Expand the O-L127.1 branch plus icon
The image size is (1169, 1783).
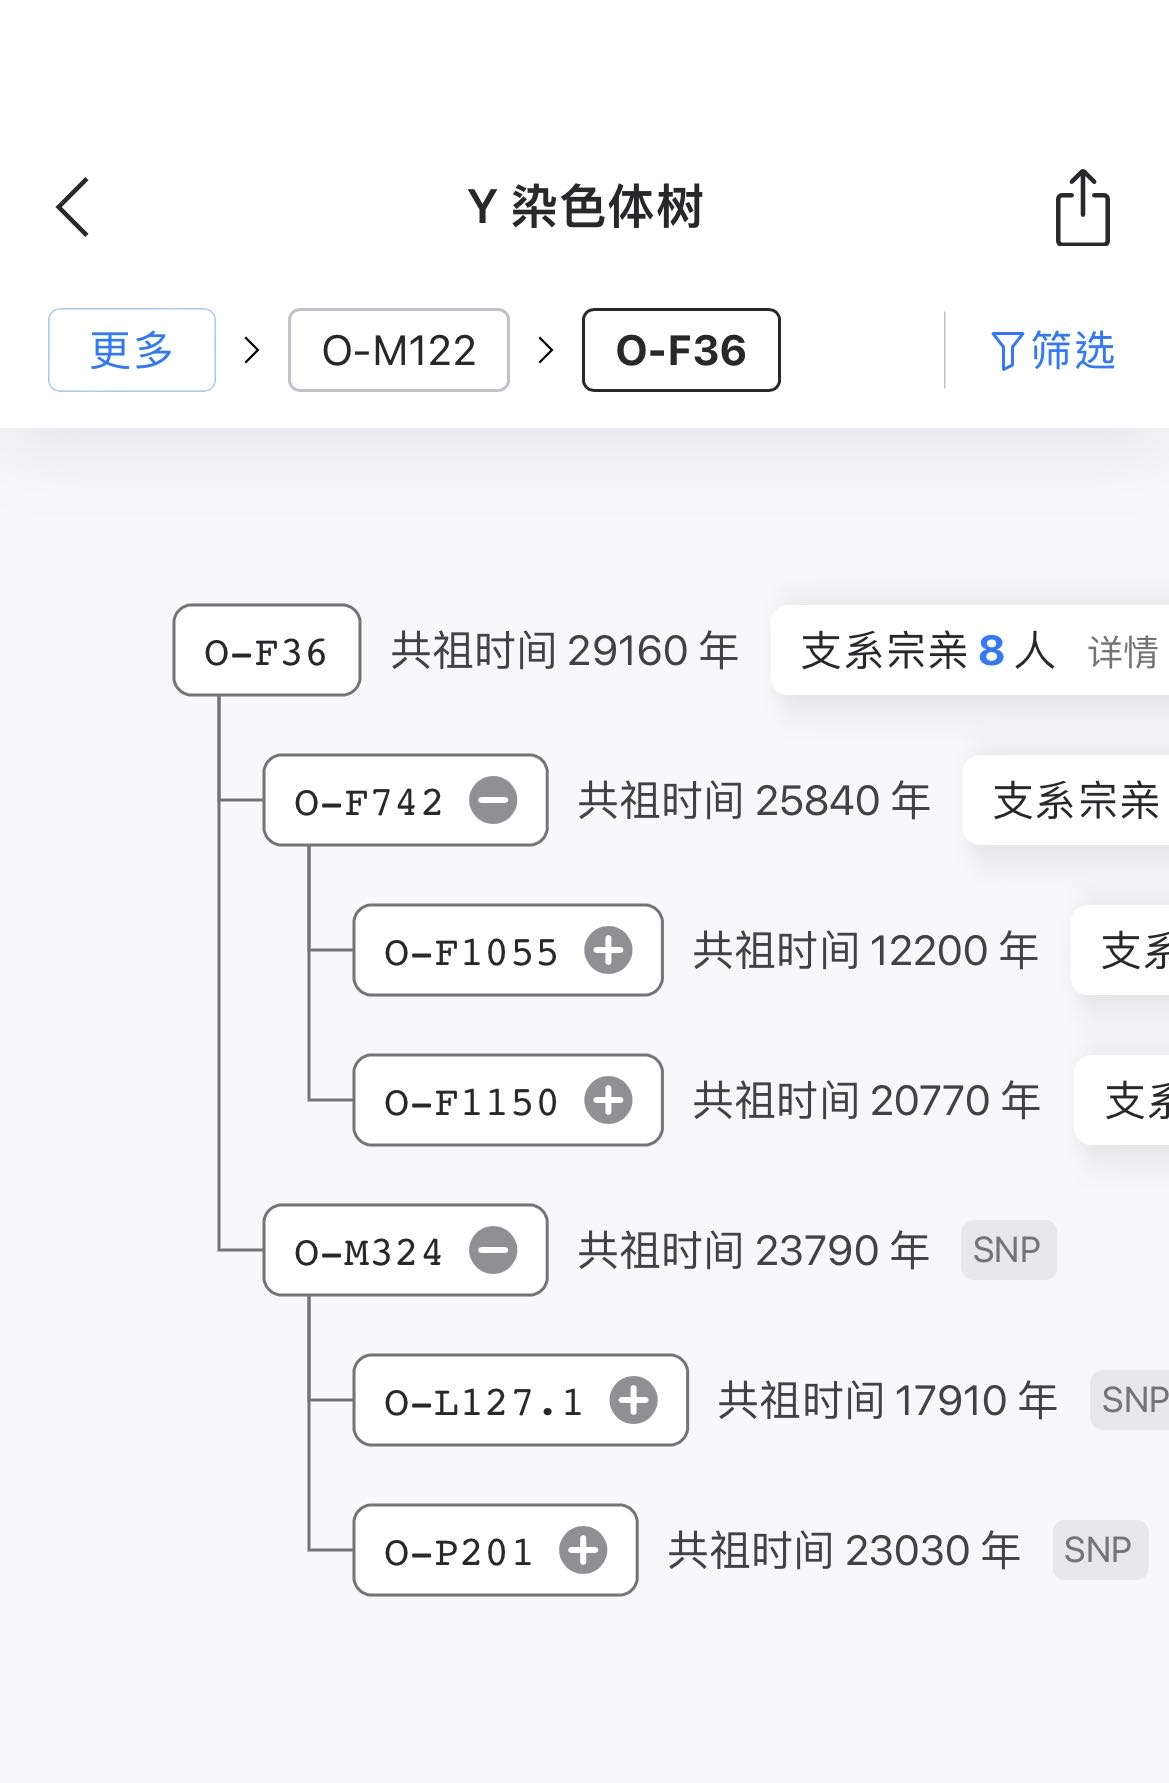[x=634, y=1401]
